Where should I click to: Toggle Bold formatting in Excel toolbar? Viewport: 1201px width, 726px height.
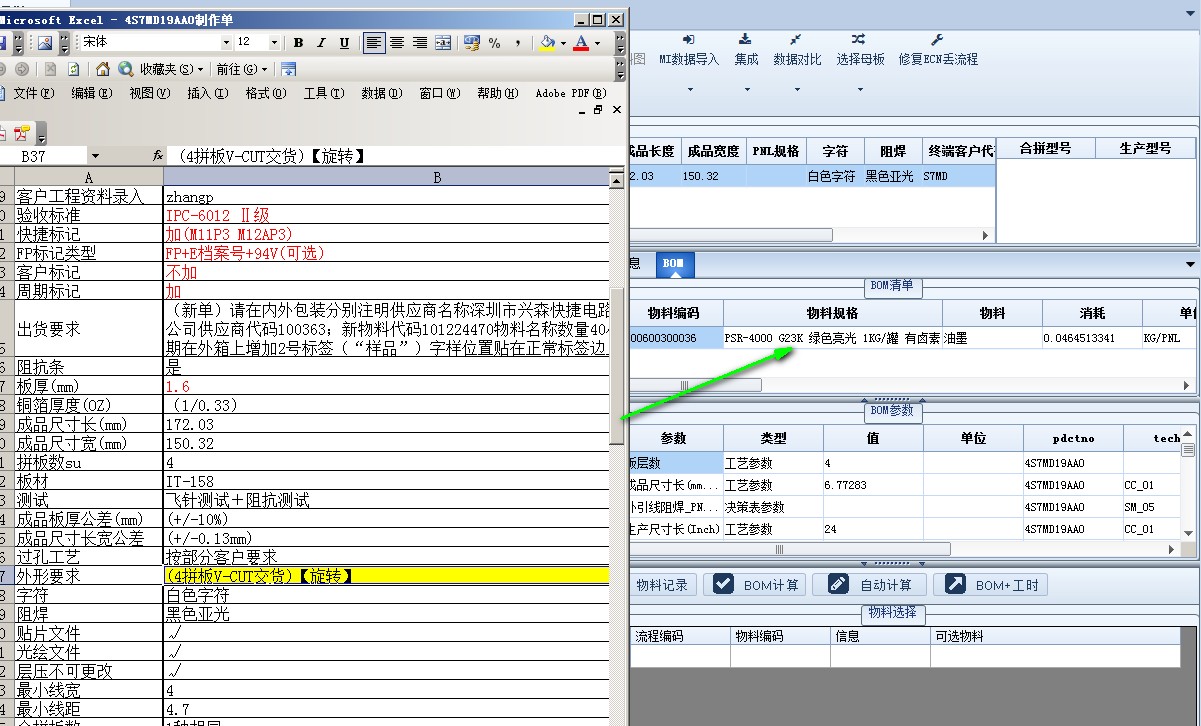298,43
